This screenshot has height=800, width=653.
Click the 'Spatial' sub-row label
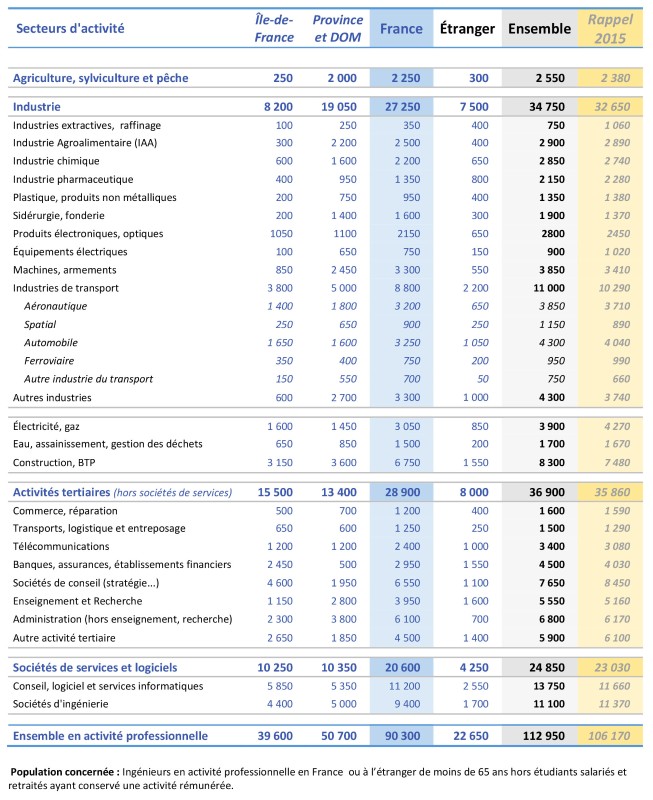(40, 324)
